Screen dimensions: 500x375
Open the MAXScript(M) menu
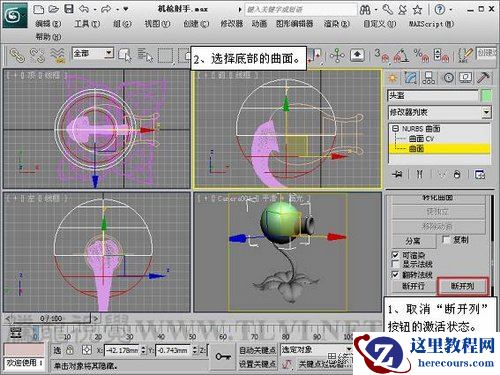click(x=431, y=24)
